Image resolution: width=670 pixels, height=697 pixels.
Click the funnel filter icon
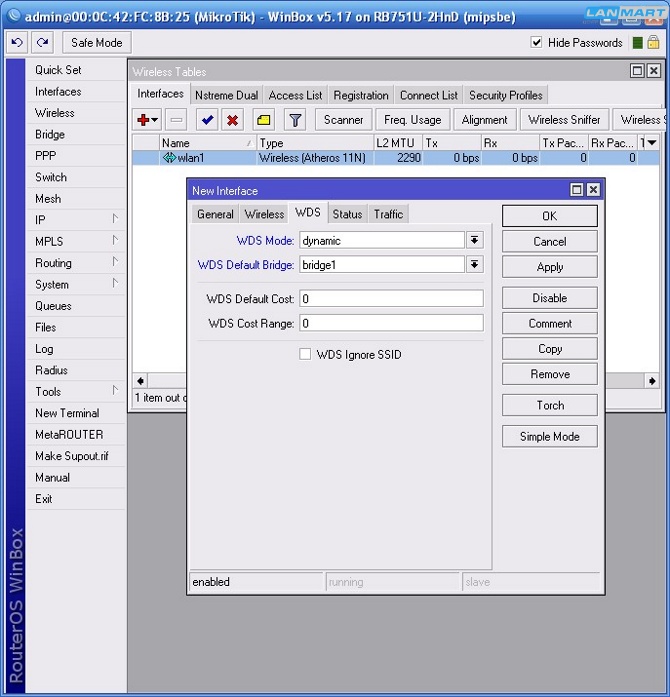tap(295, 120)
